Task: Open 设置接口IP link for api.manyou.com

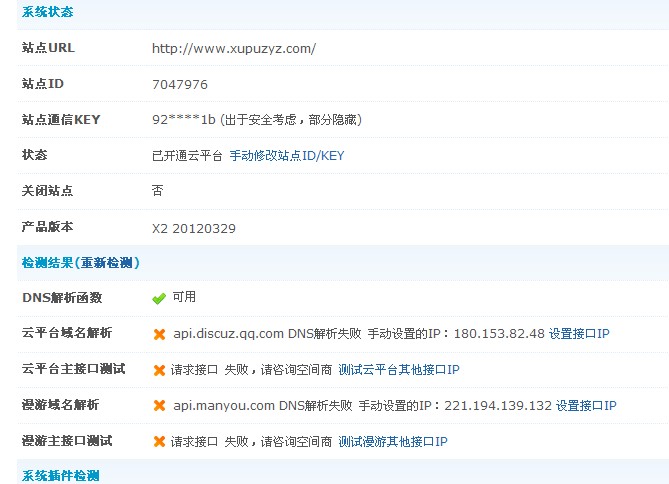Action: click(586, 405)
